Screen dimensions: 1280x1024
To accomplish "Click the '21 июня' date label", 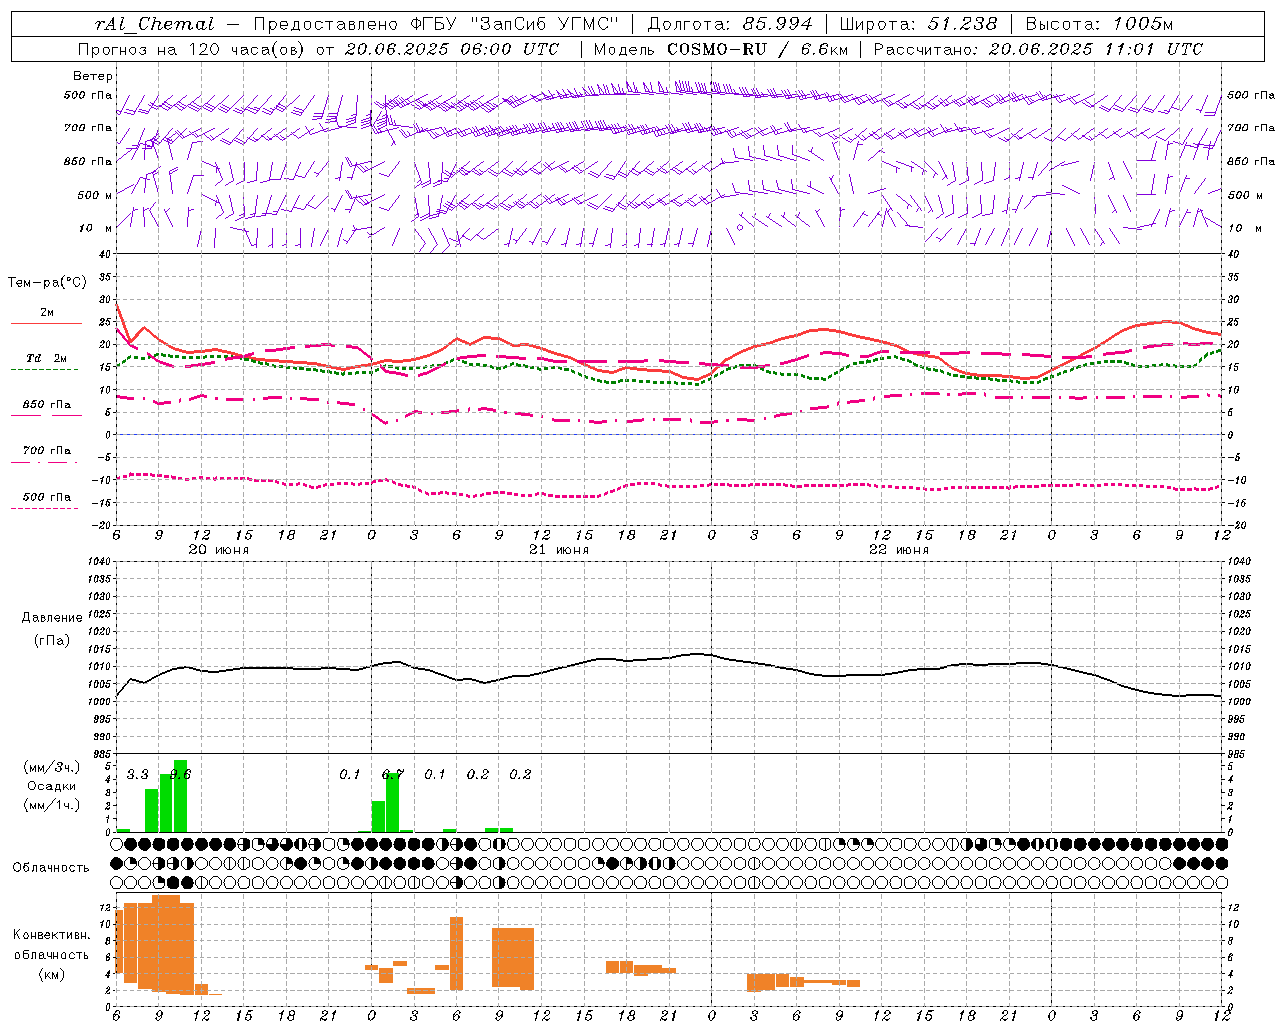I will (559, 550).
